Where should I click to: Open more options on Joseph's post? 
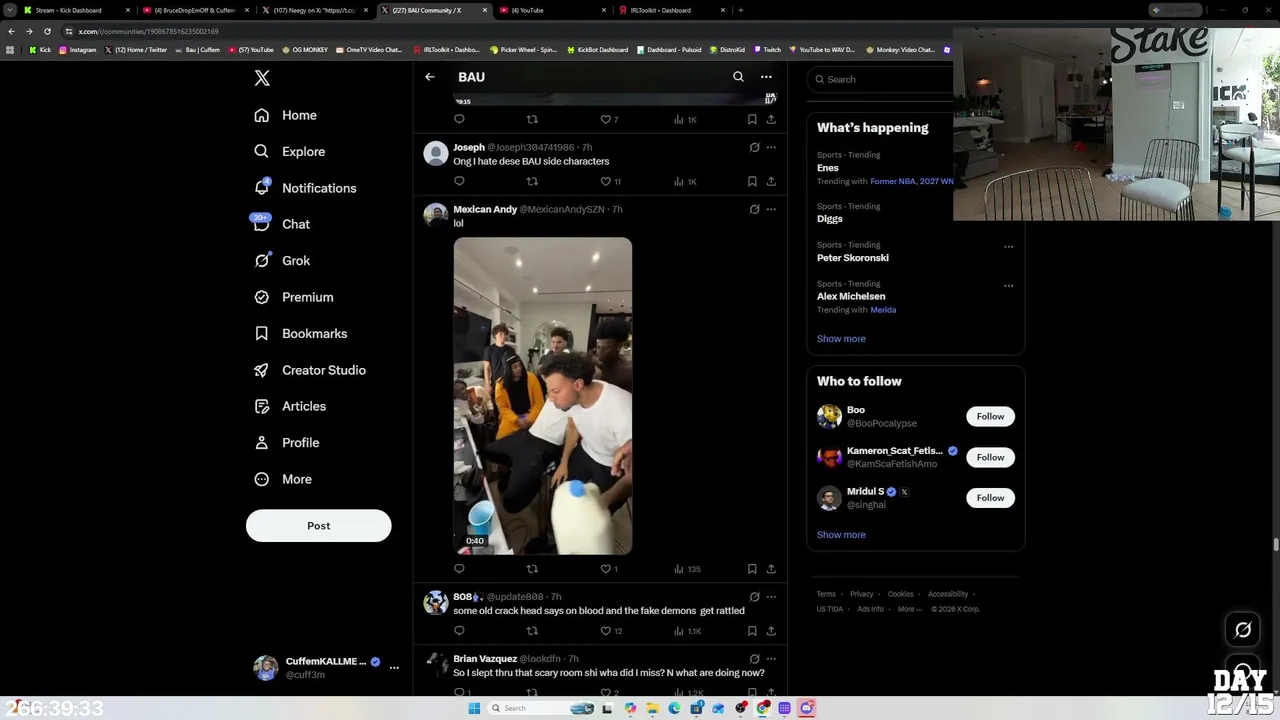tap(771, 147)
